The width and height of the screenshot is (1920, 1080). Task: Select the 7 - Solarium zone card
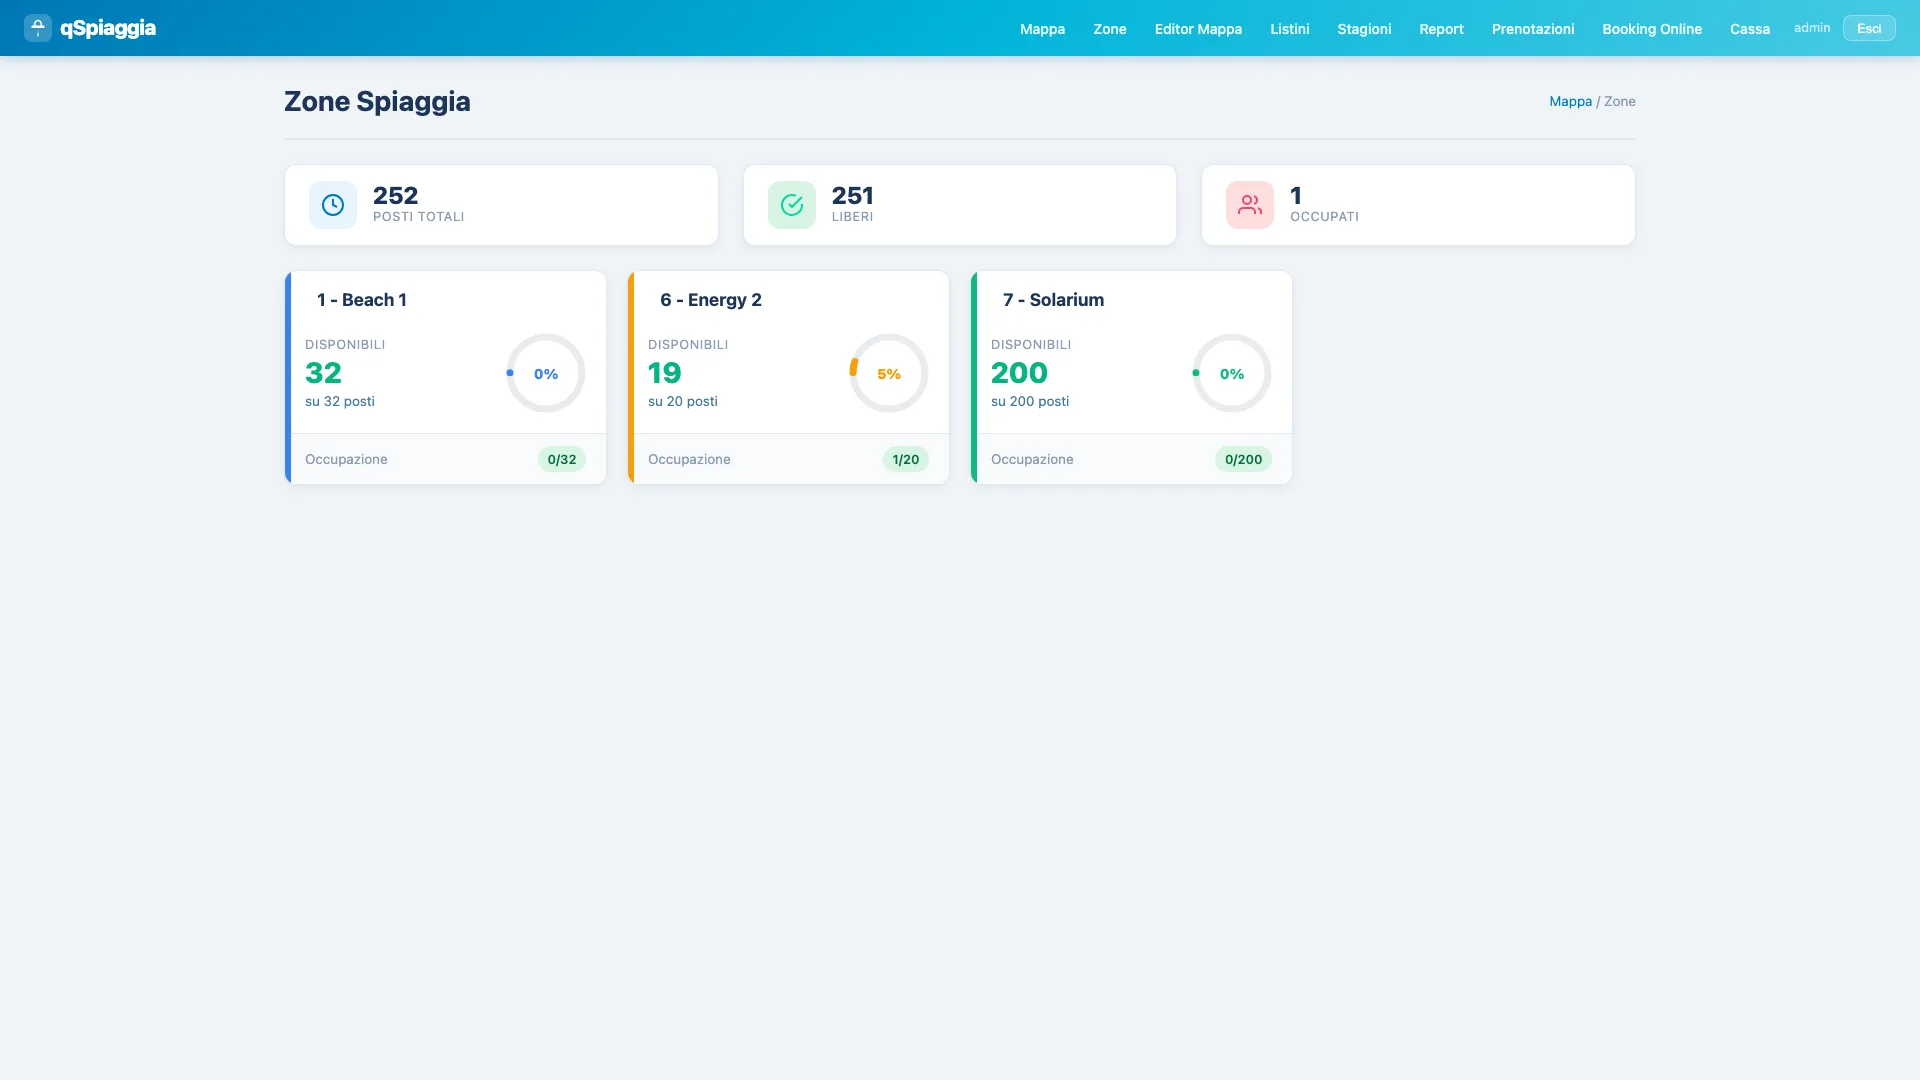tap(1131, 377)
